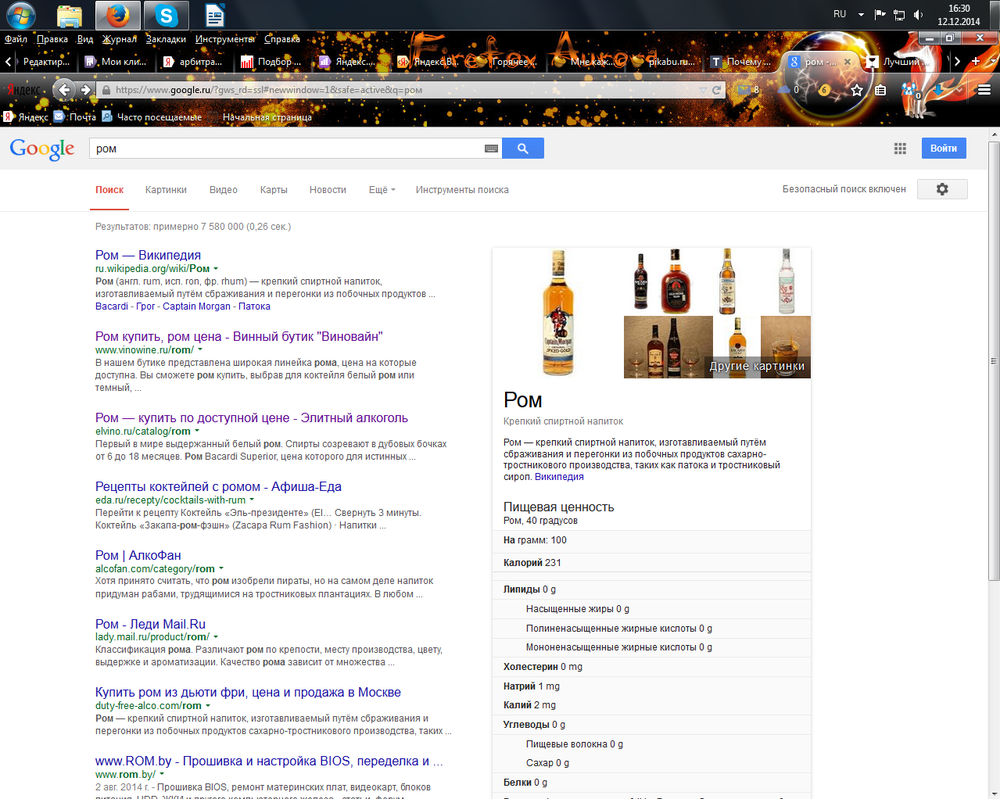Open the Закладки menu
The image size is (1000, 799).
point(166,39)
